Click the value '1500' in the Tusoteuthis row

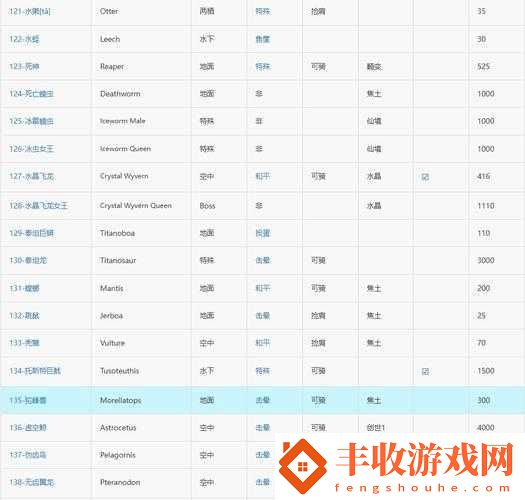click(486, 371)
